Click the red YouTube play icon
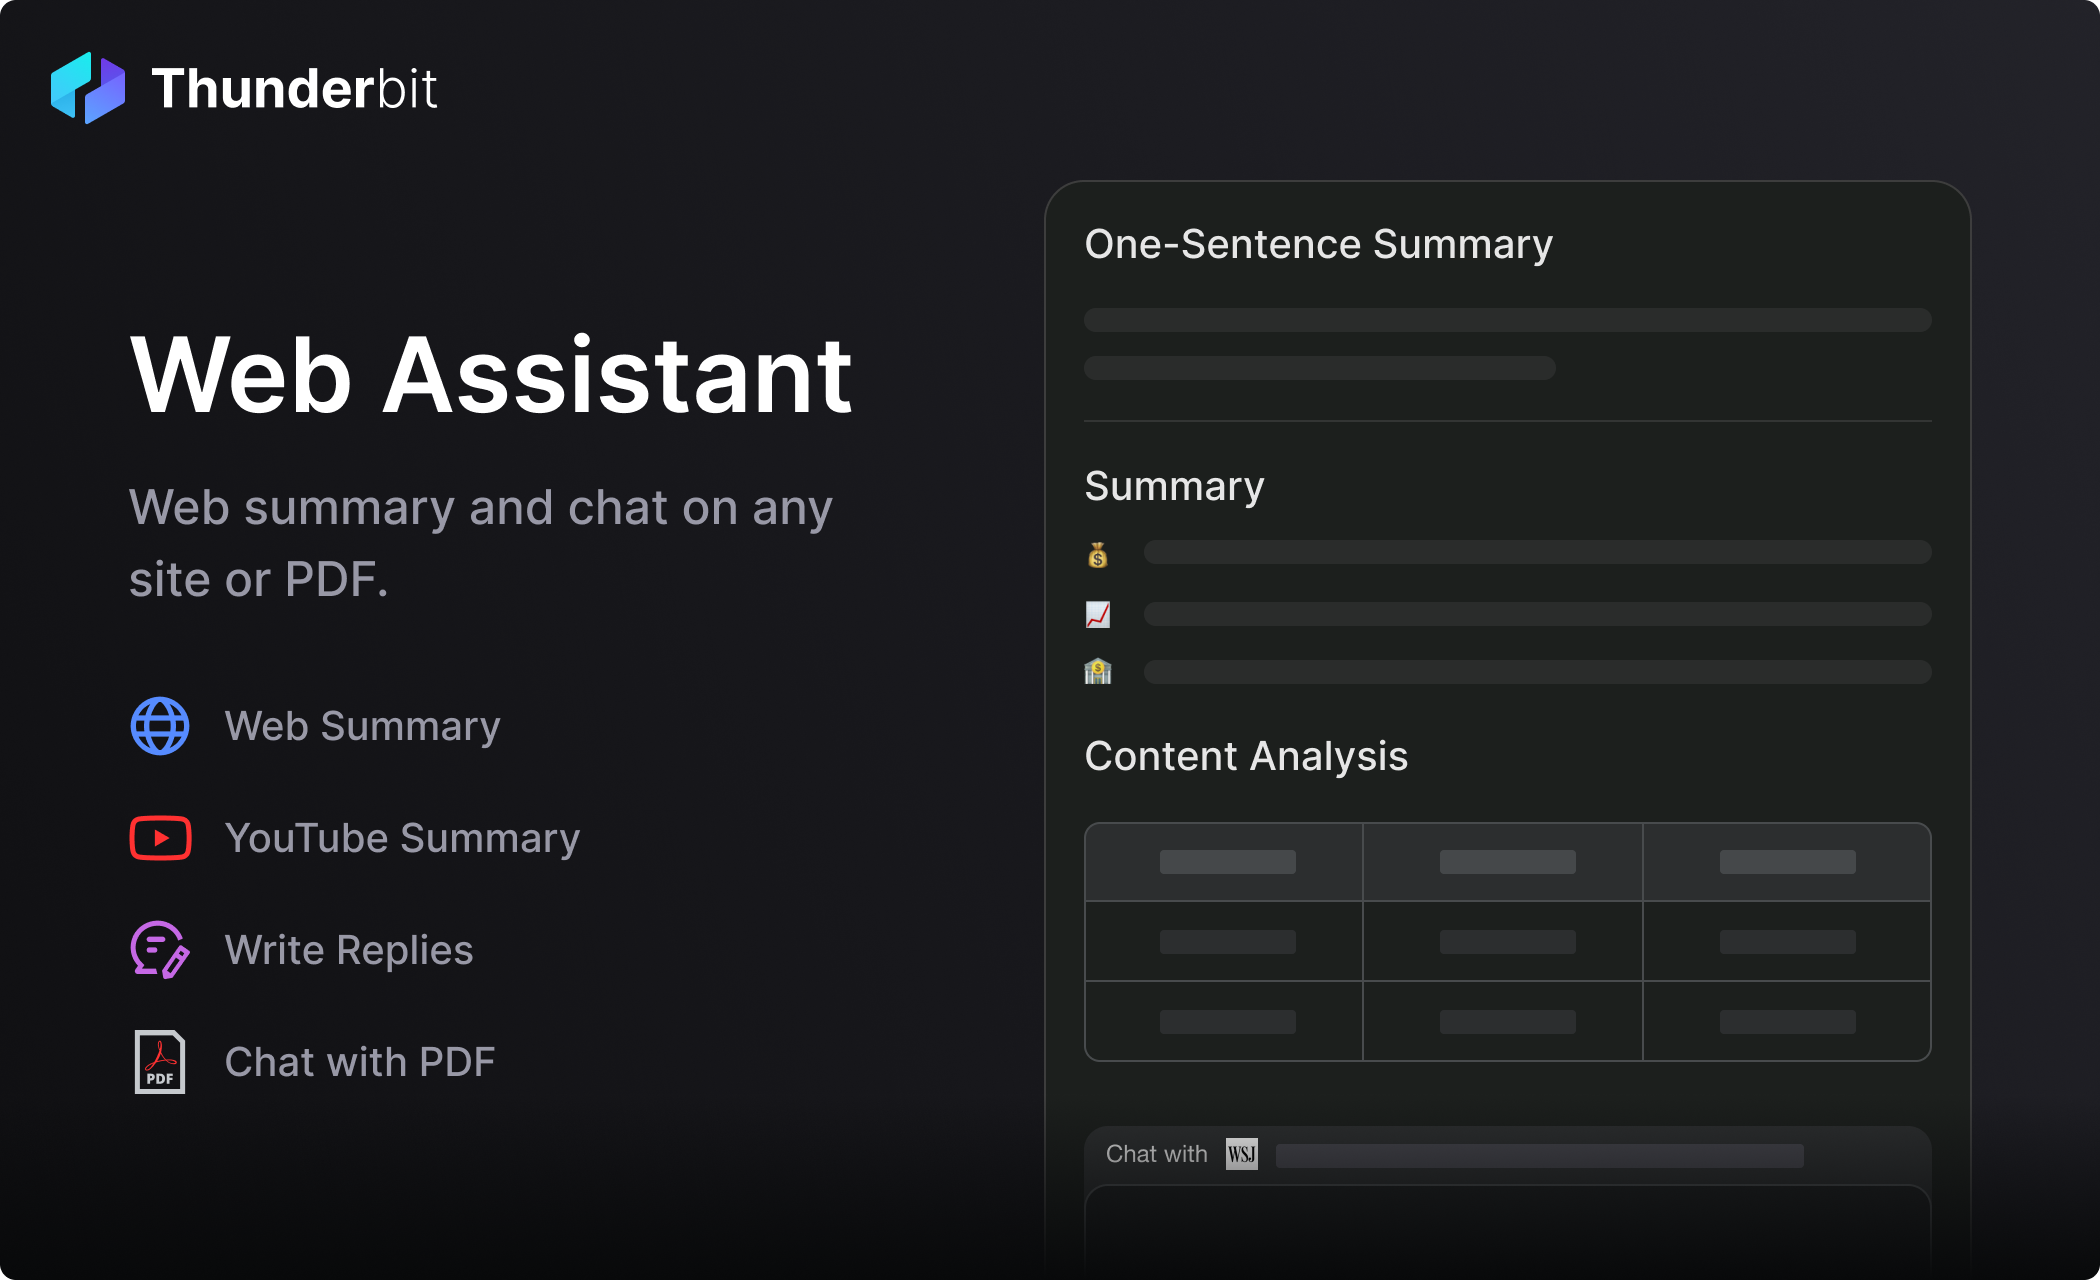2100x1280 pixels. tap(160, 838)
